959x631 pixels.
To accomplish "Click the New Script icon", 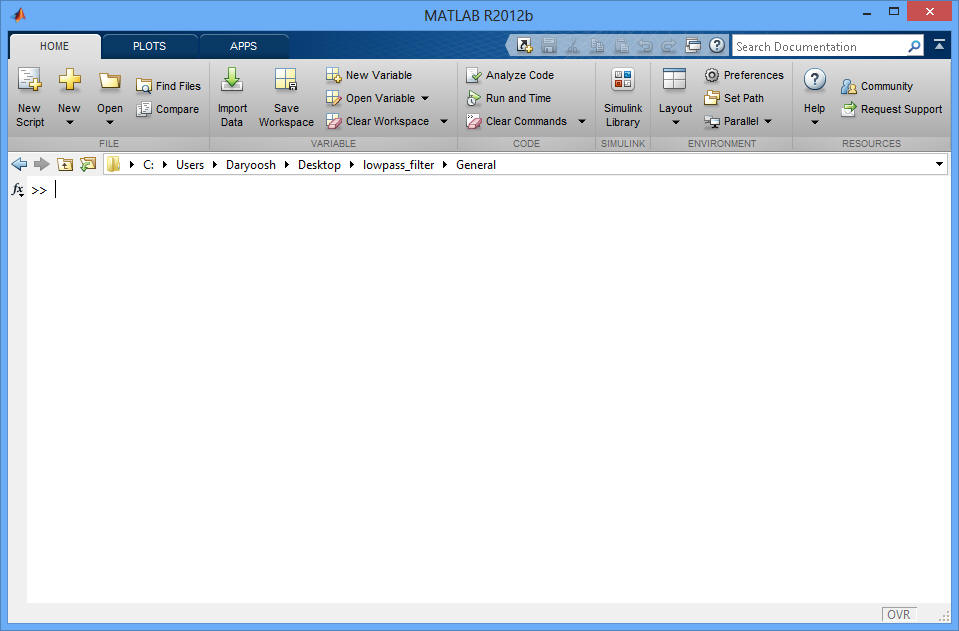I will click(x=30, y=80).
